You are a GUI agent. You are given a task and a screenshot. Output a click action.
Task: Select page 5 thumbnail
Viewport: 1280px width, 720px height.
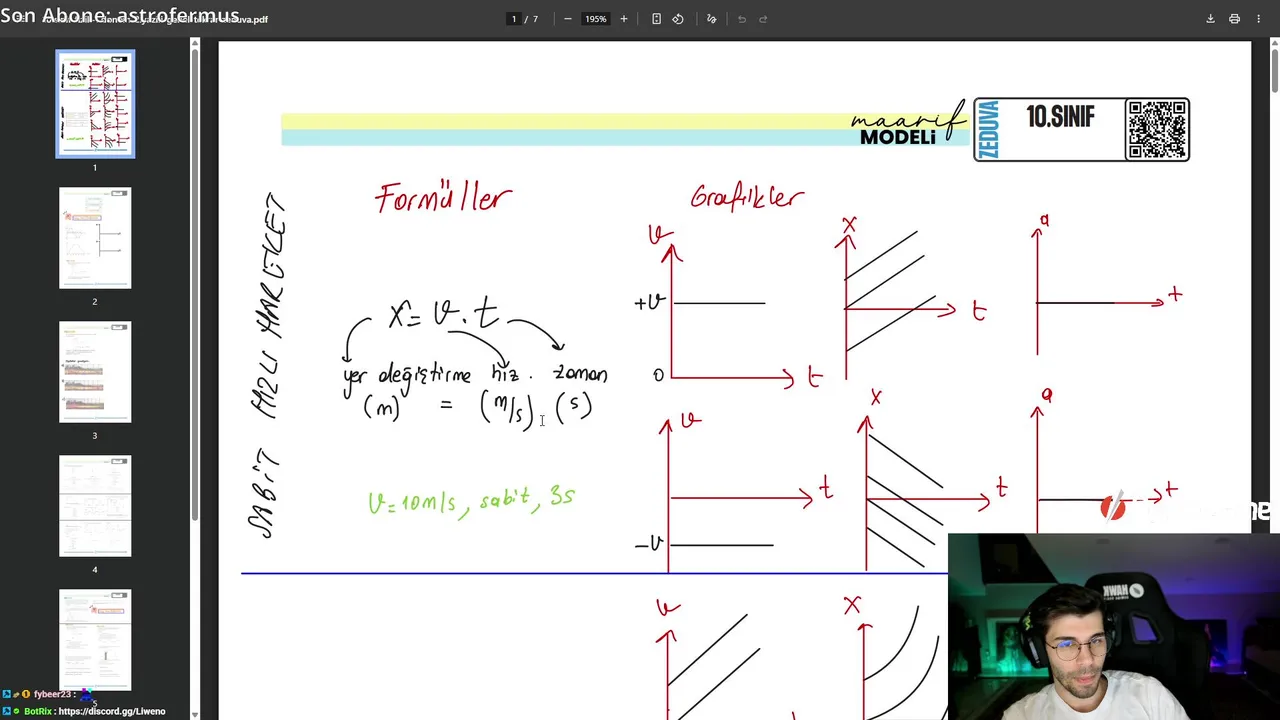point(95,640)
